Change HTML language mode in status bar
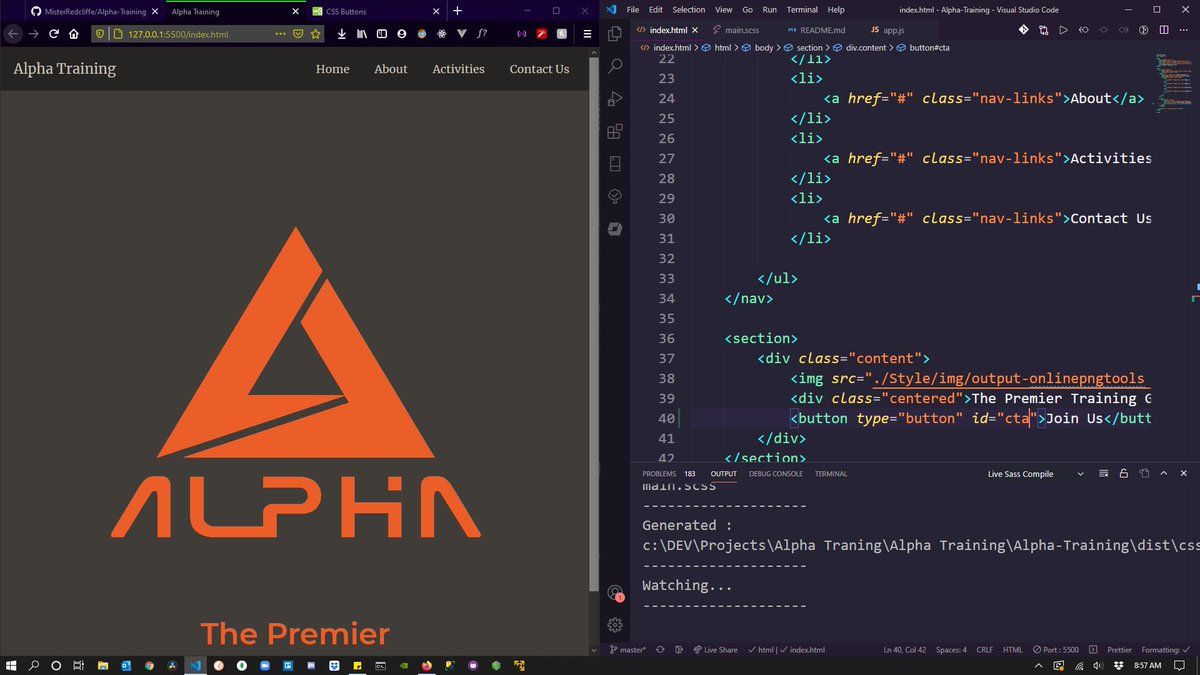Image resolution: width=1200 pixels, height=675 pixels. [x=1013, y=649]
